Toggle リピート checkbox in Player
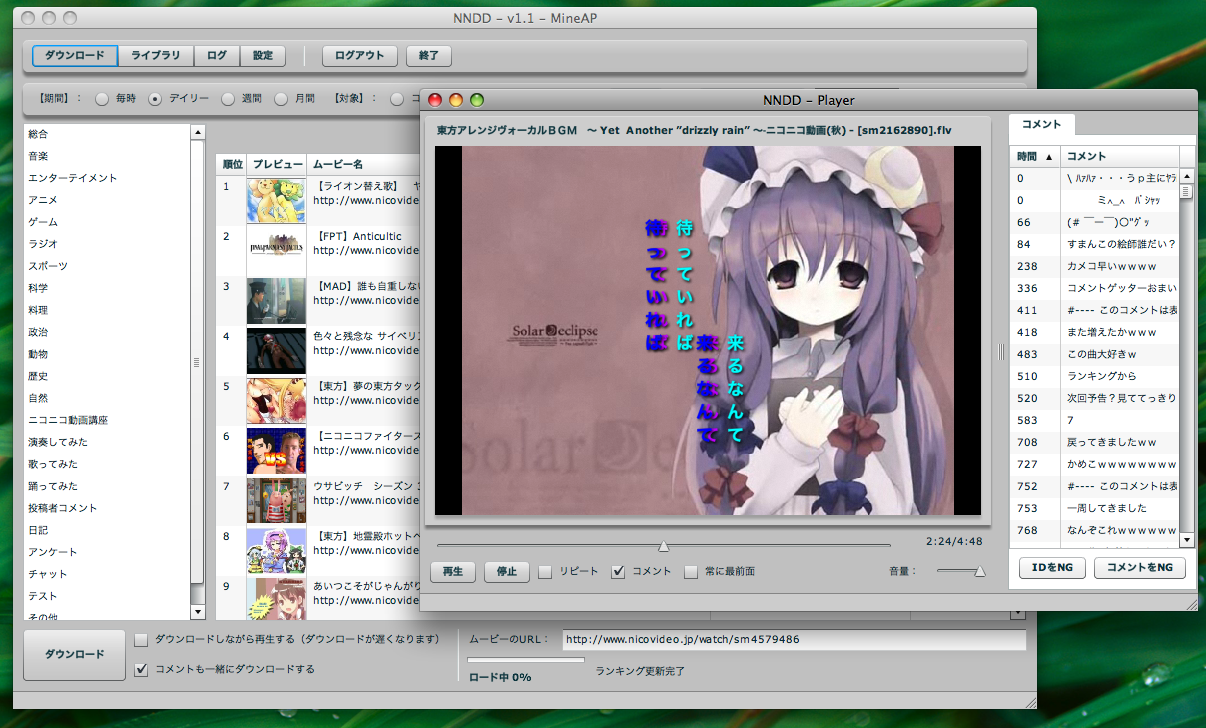Image resolution: width=1206 pixels, height=728 pixels. point(545,572)
